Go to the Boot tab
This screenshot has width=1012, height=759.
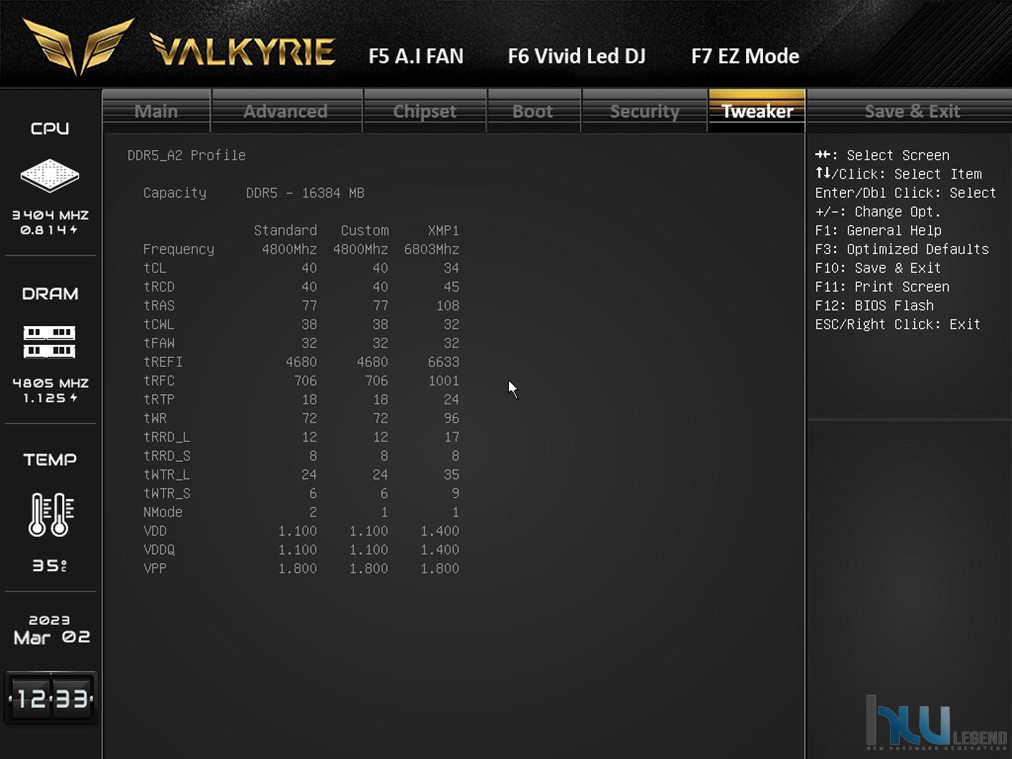[533, 111]
